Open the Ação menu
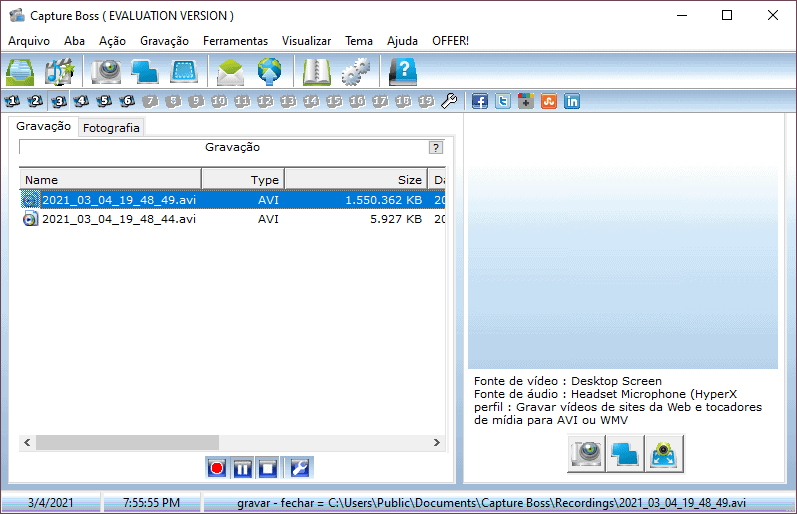The height and width of the screenshot is (514, 797). point(112,41)
